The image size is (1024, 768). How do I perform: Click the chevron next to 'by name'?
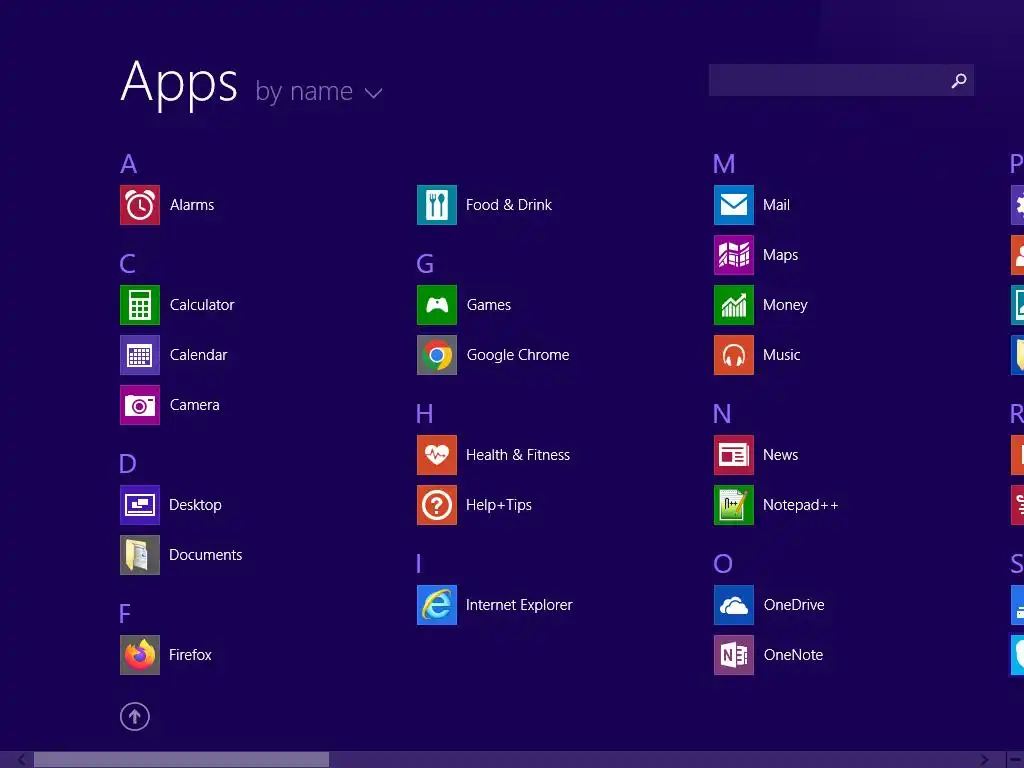pyautogui.click(x=374, y=93)
